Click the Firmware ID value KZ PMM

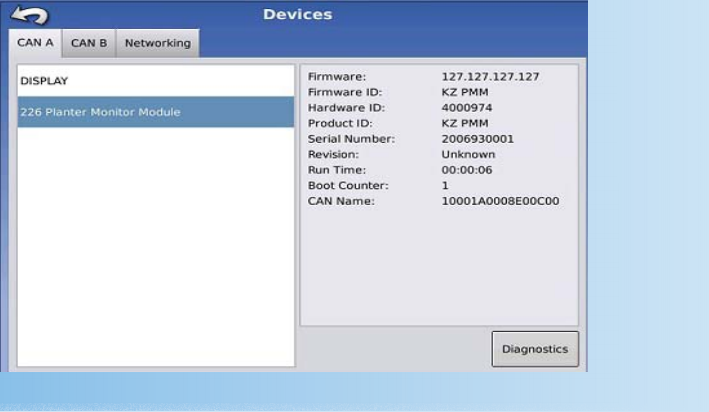tap(465, 92)
